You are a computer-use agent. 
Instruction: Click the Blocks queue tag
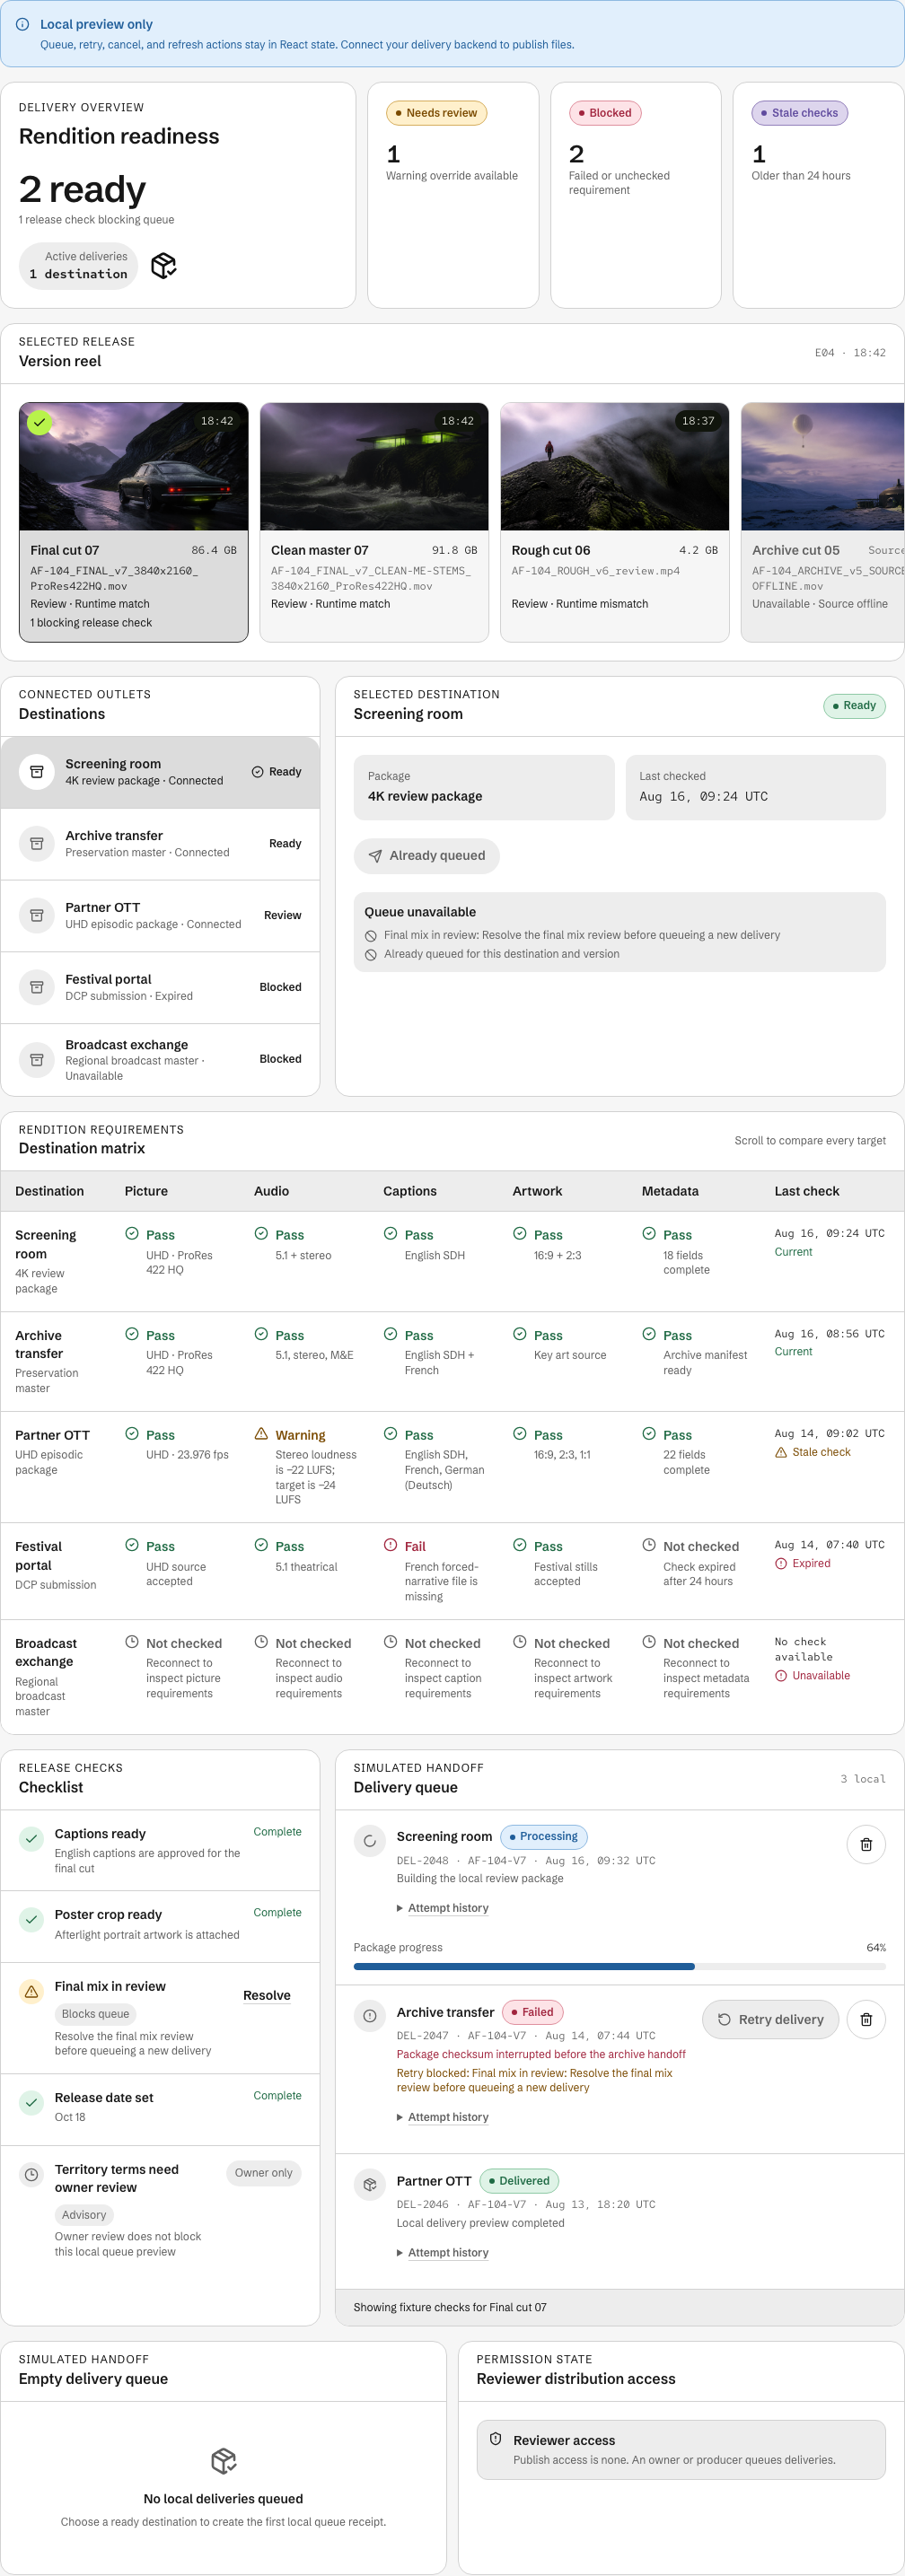[95, 2014]
